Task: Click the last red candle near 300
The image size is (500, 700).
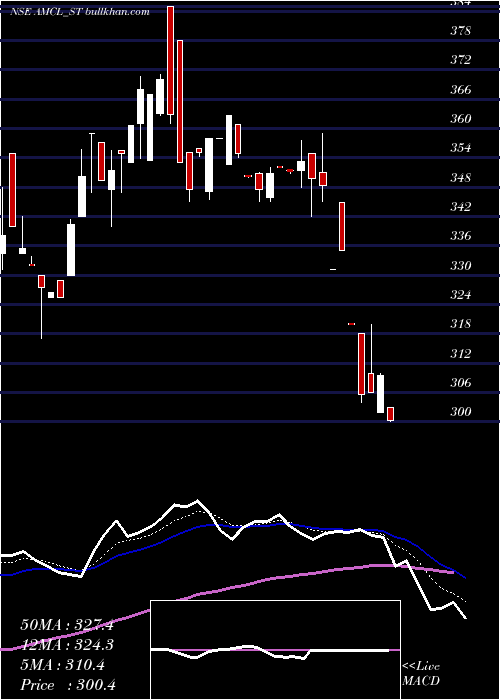Action: [x=391, y=414]
